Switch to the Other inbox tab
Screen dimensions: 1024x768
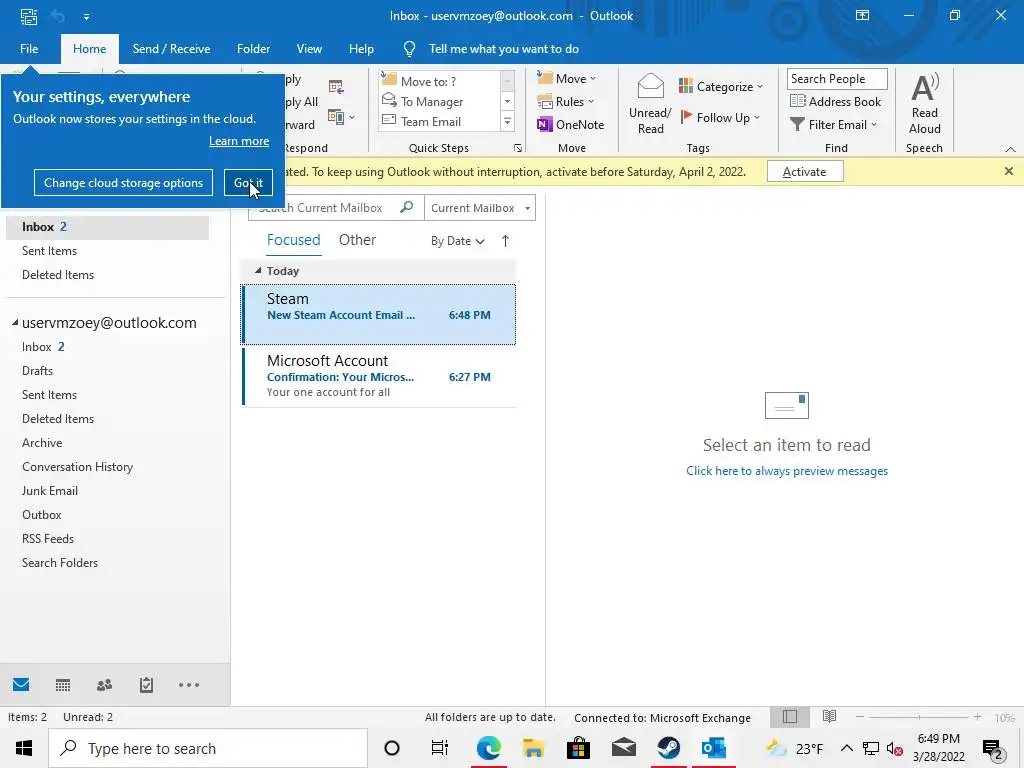point(357,240)
